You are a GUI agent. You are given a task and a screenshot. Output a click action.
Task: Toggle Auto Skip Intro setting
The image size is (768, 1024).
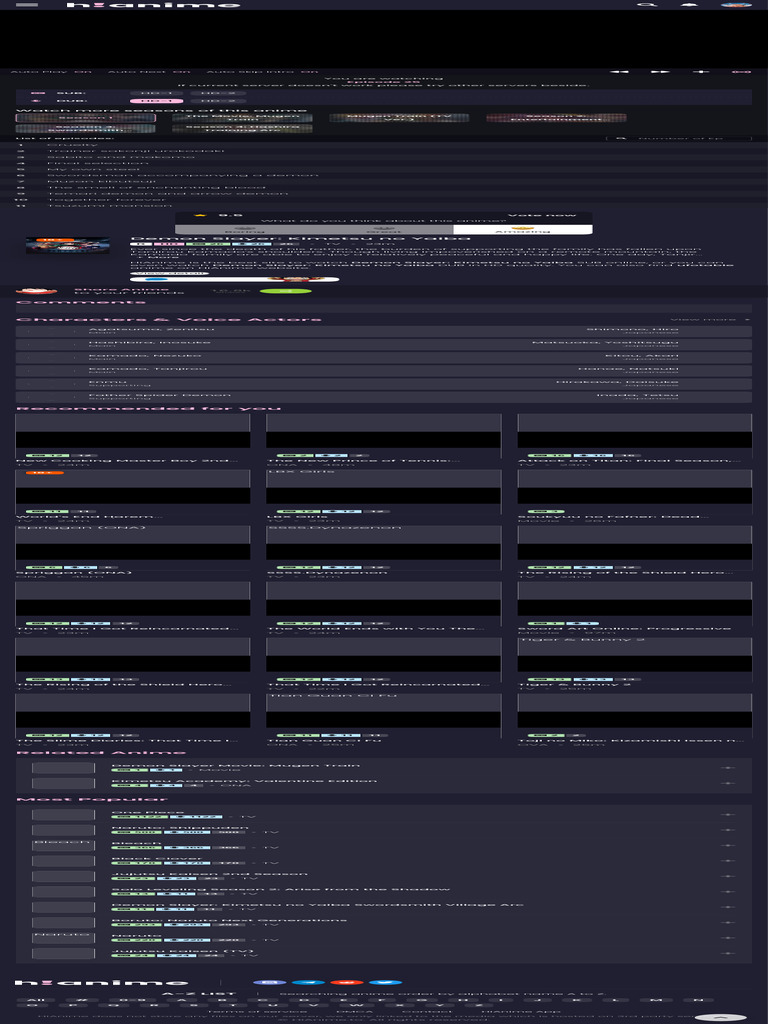[x=263, y=72]
